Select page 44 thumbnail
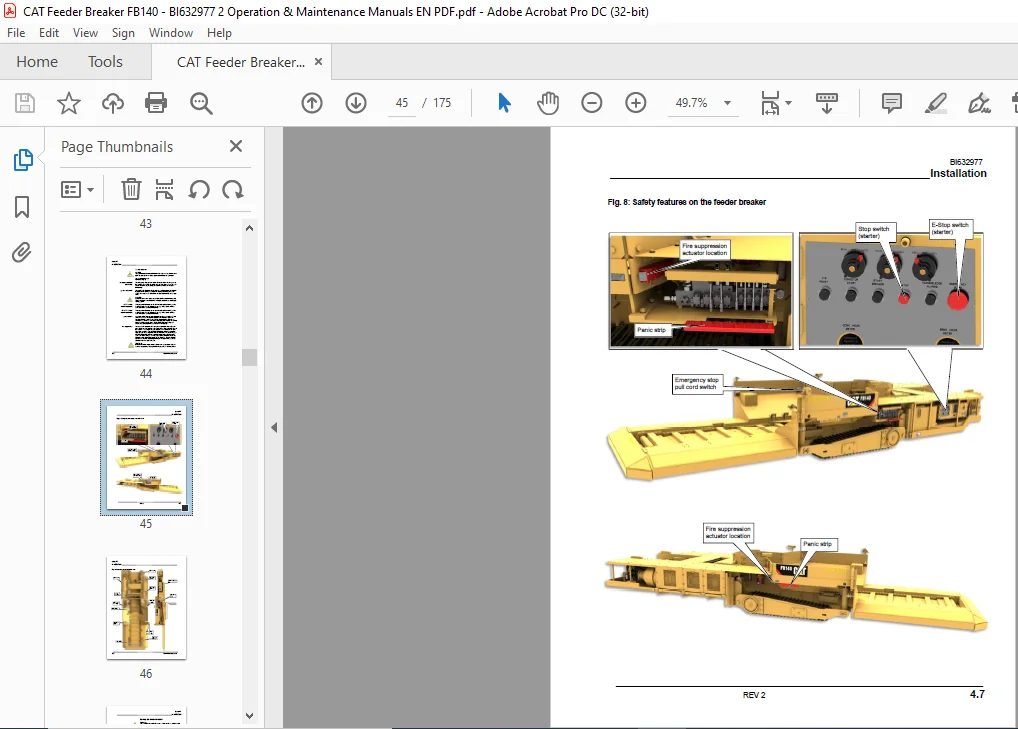 146,307
